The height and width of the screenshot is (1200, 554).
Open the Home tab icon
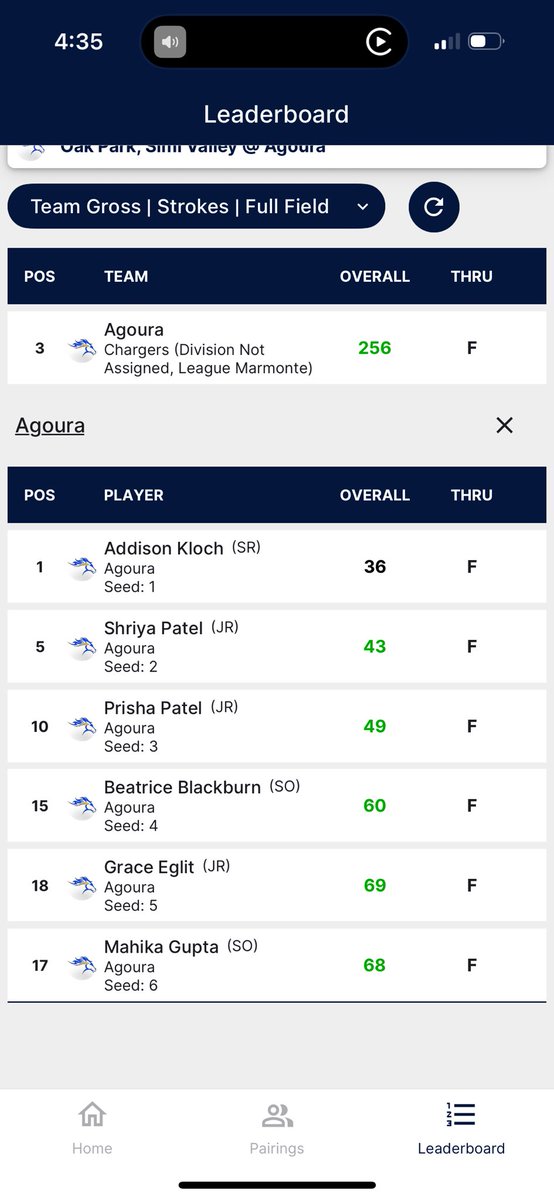tap(92, 1115)
